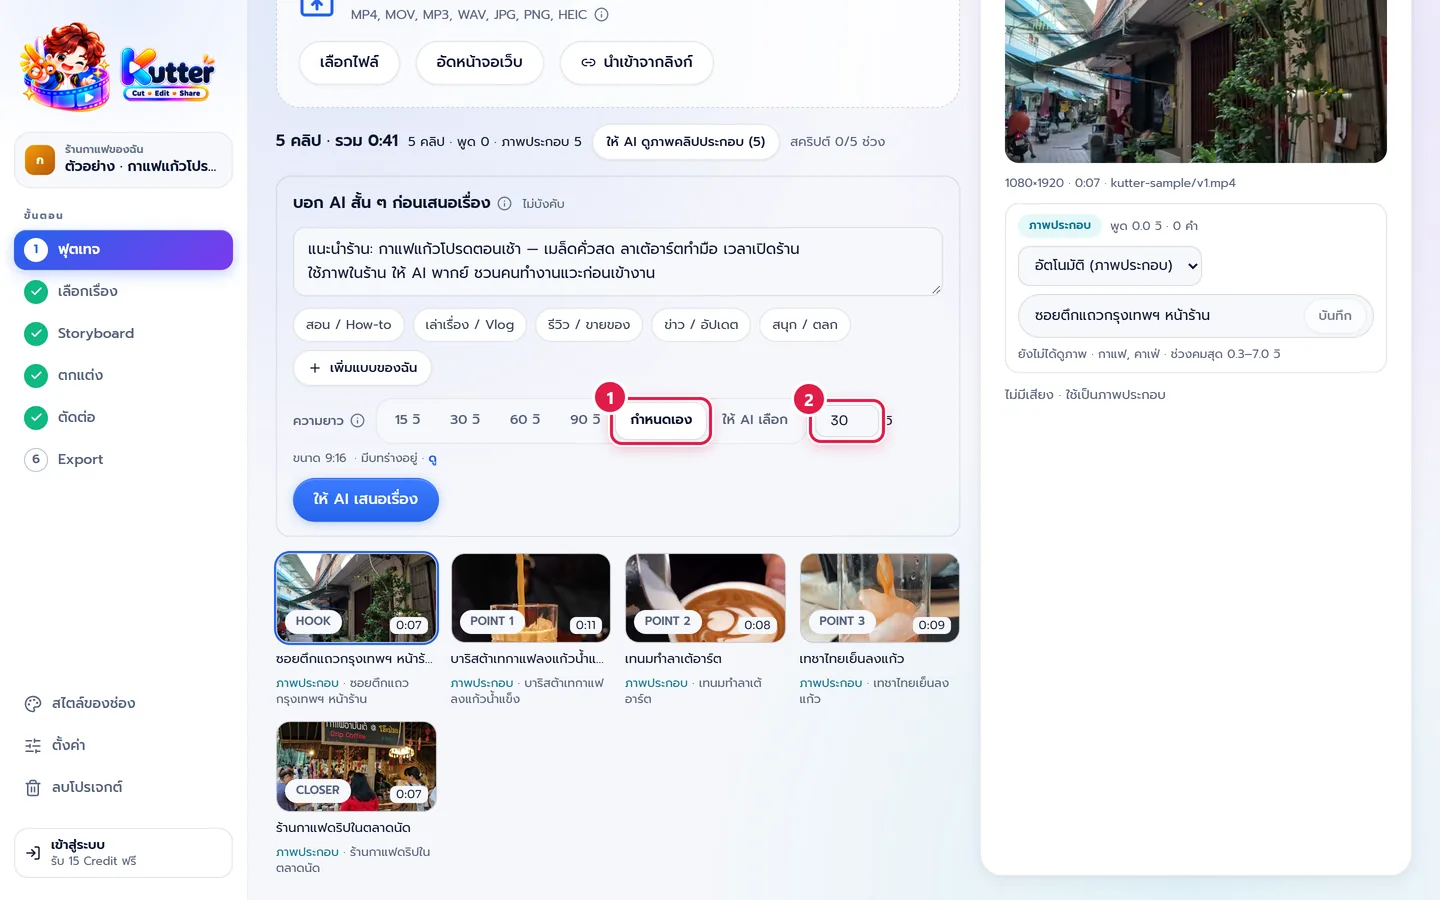Click the ลบโปรเจกต์ trash icon
The width and height of the screenshot is (1440, 900).
click(x=33, y=788)
